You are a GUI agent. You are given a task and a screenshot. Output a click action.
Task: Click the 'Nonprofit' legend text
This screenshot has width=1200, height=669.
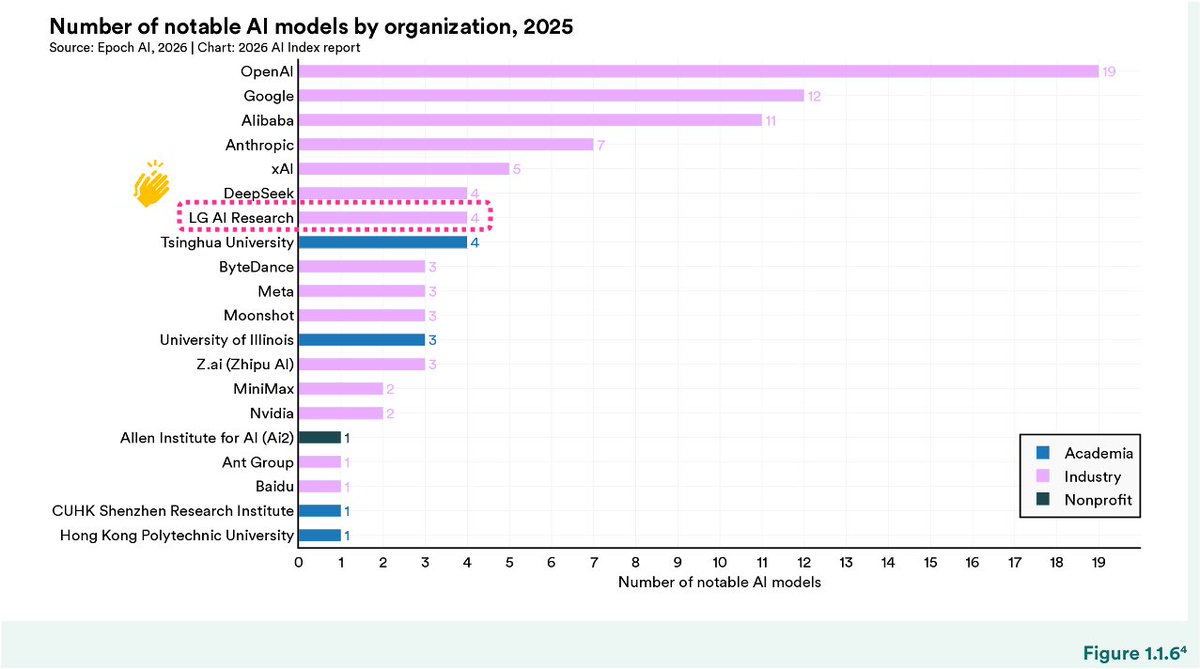(1098, 501)
